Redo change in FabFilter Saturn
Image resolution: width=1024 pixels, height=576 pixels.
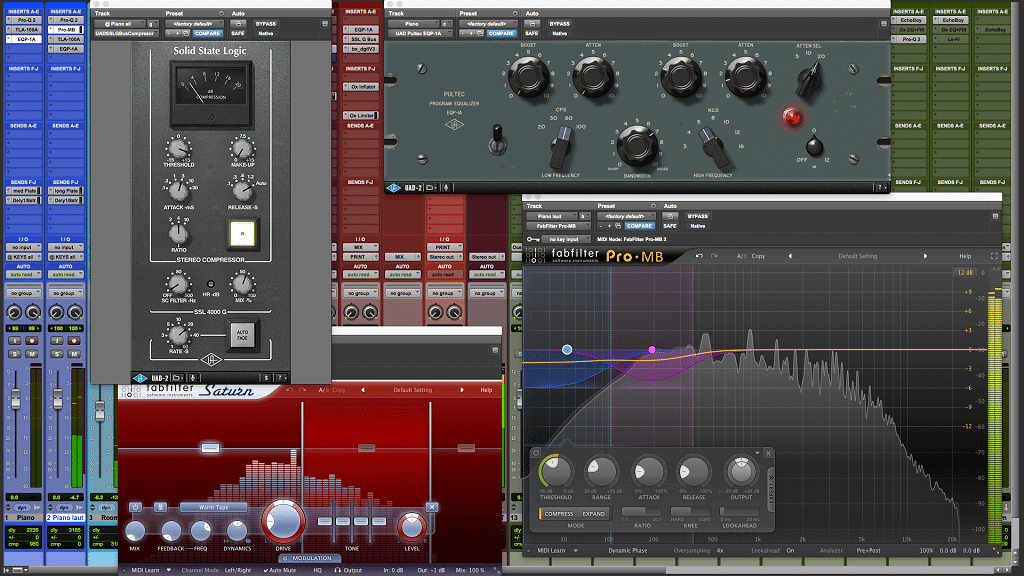(303, 390)
